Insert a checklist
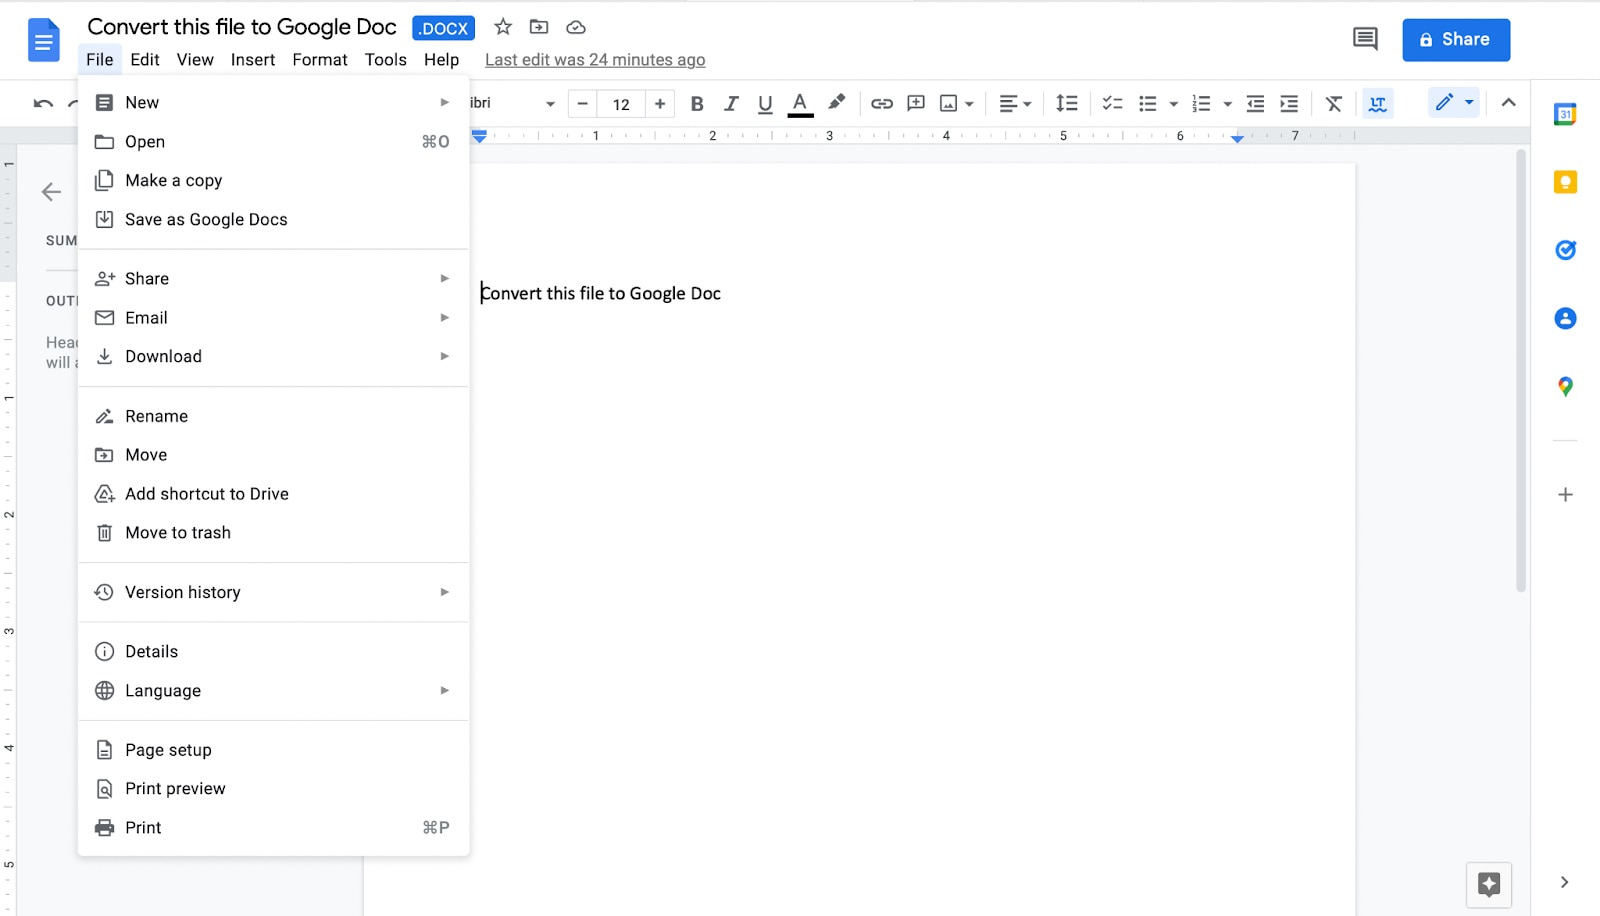Image resolution: width=1600 pixels, height=916 pixels. coord(1112,103)
